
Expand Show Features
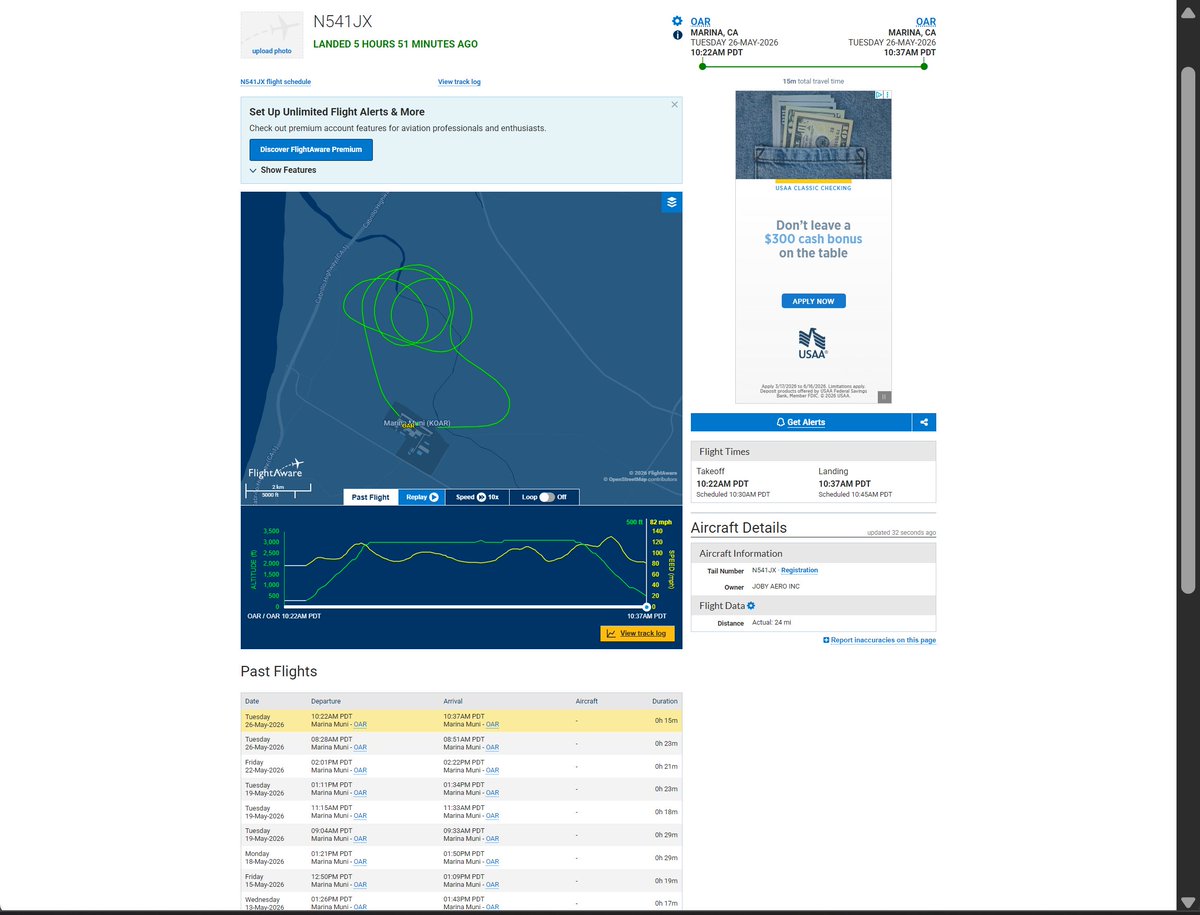coord(283,170)
